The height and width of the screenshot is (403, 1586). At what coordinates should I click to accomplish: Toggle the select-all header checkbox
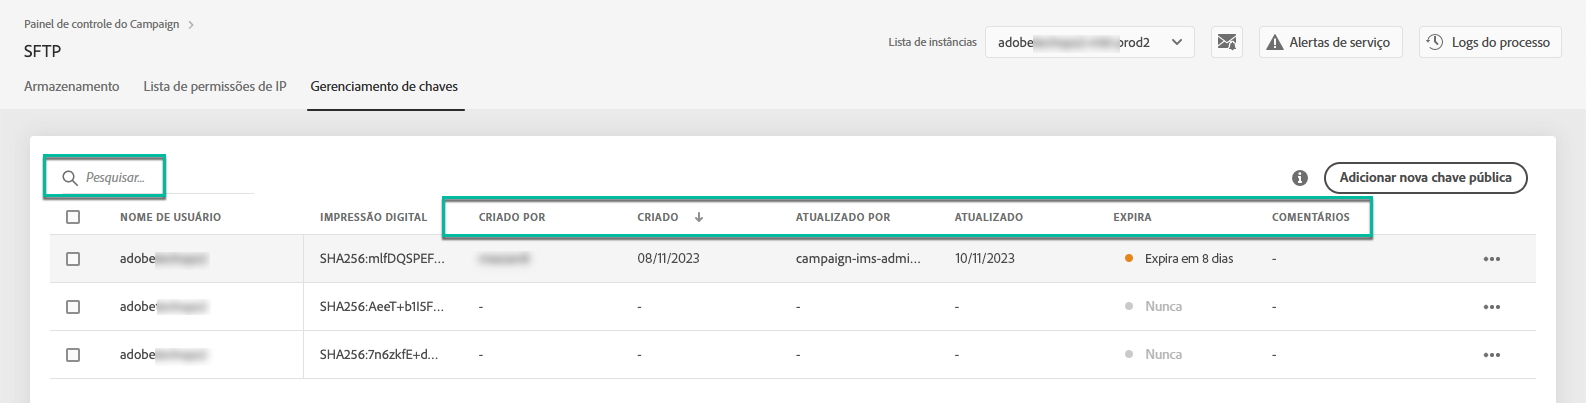(73, 217)
